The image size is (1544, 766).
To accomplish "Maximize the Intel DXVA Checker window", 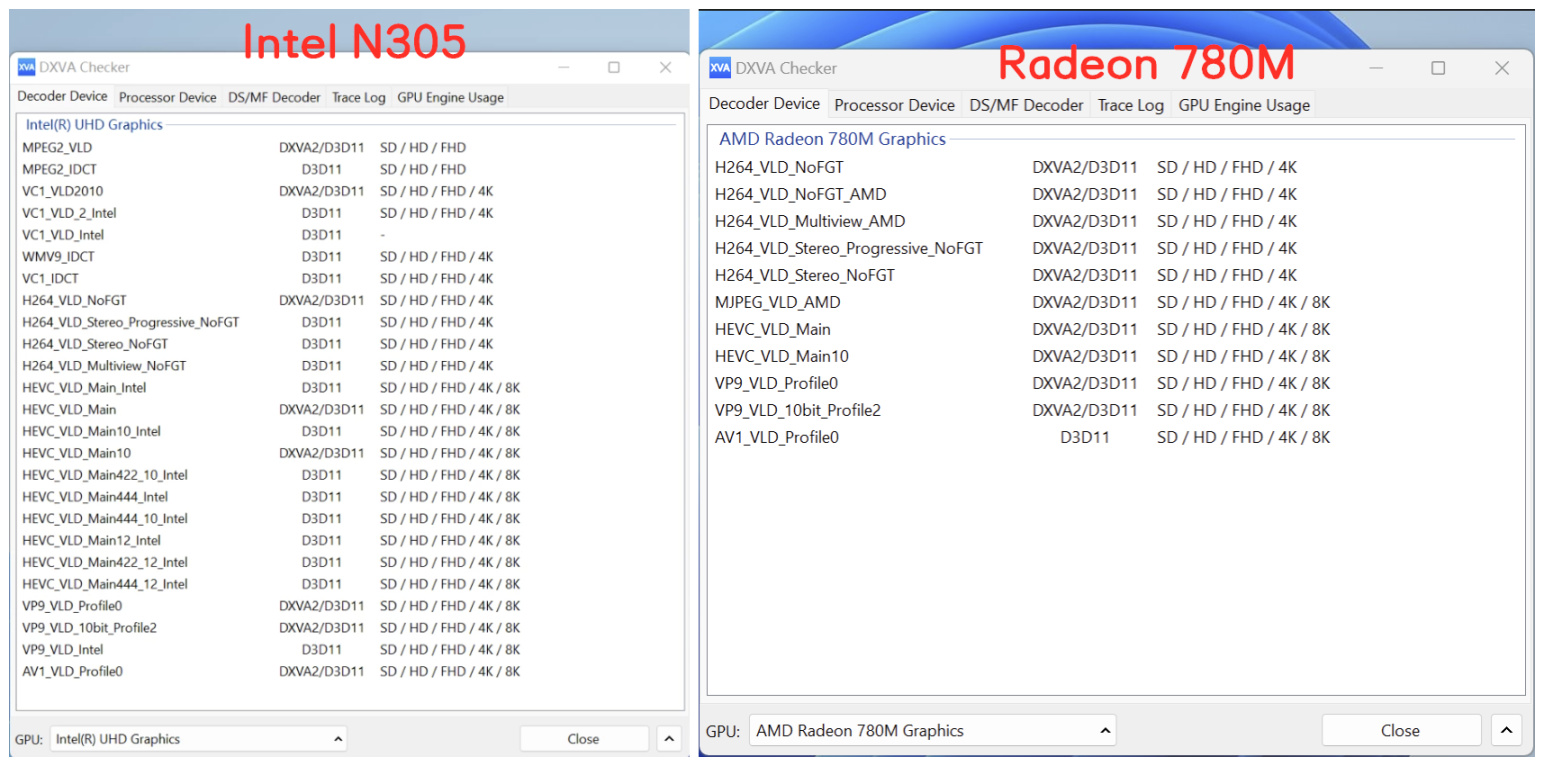I will [614, 67].
